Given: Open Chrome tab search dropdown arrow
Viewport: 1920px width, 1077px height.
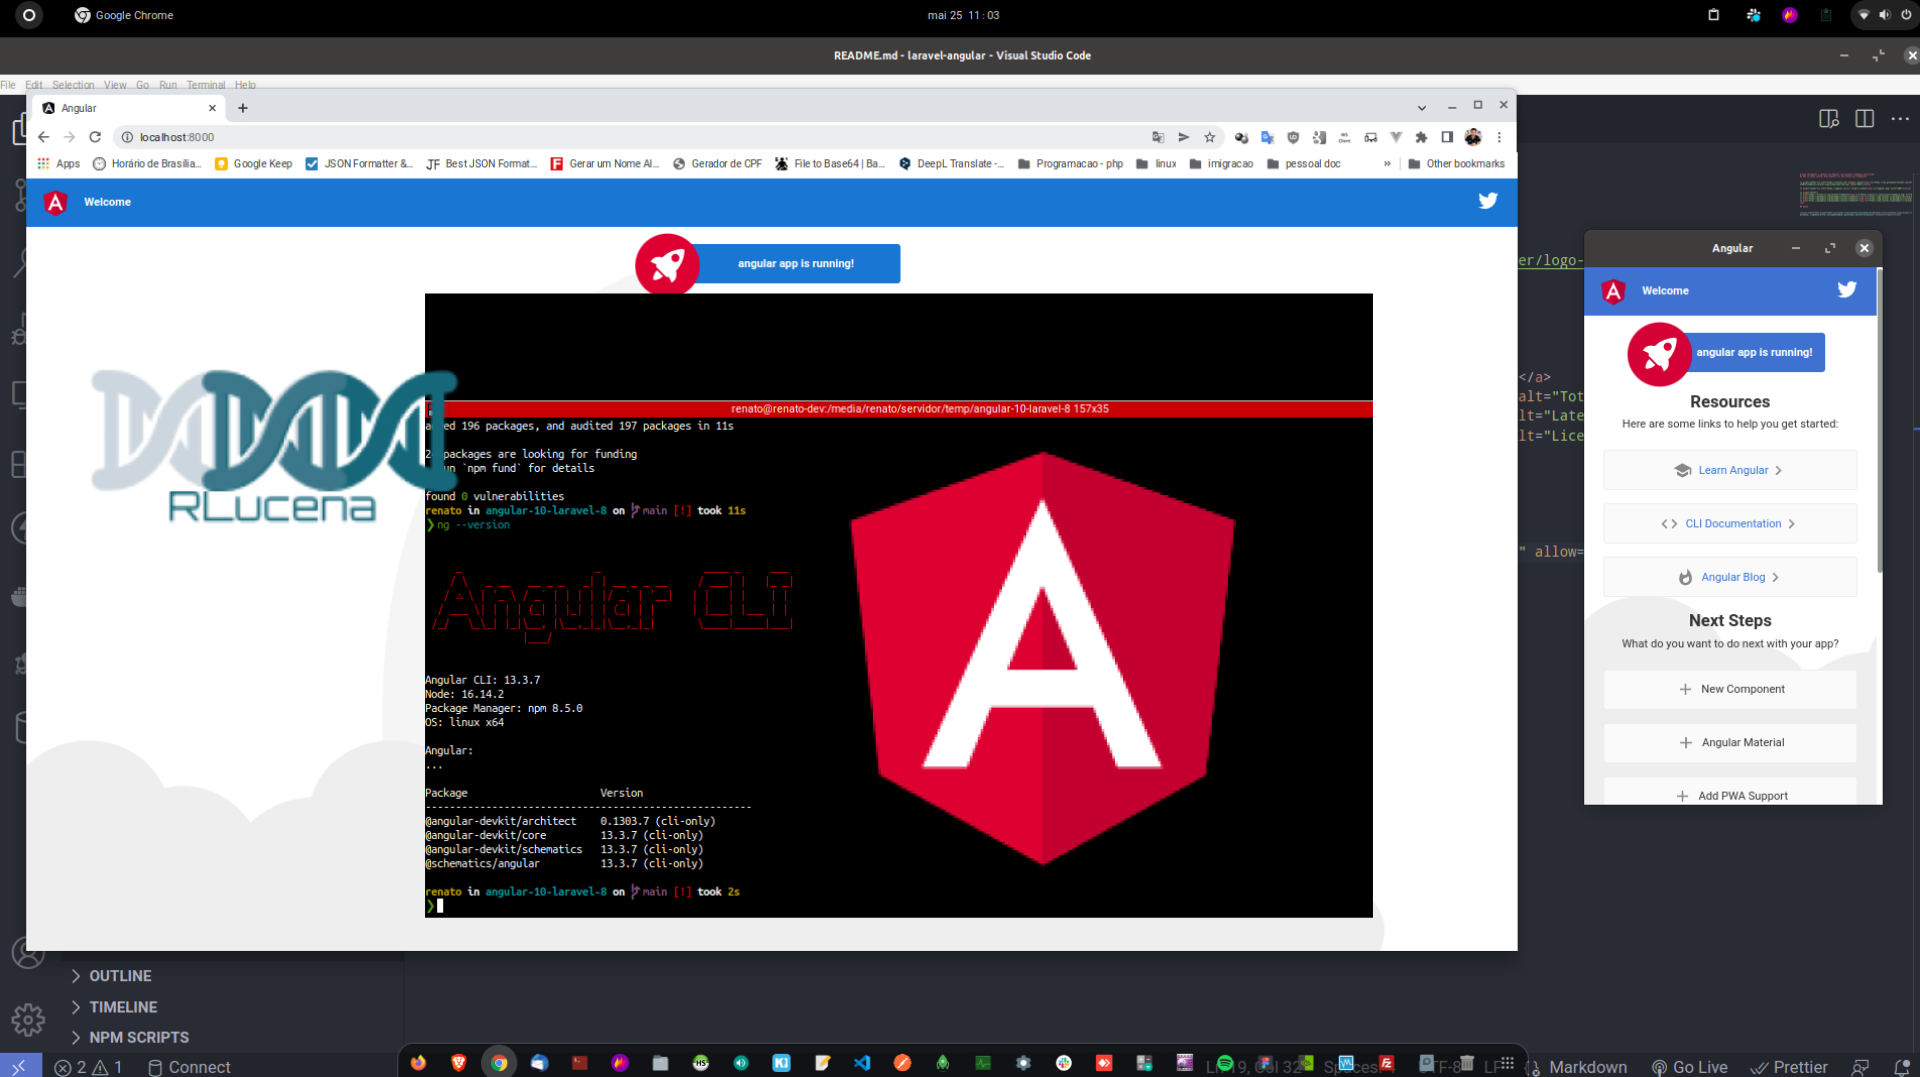Looking at the screenshot, I should (x=1421, y=108).
